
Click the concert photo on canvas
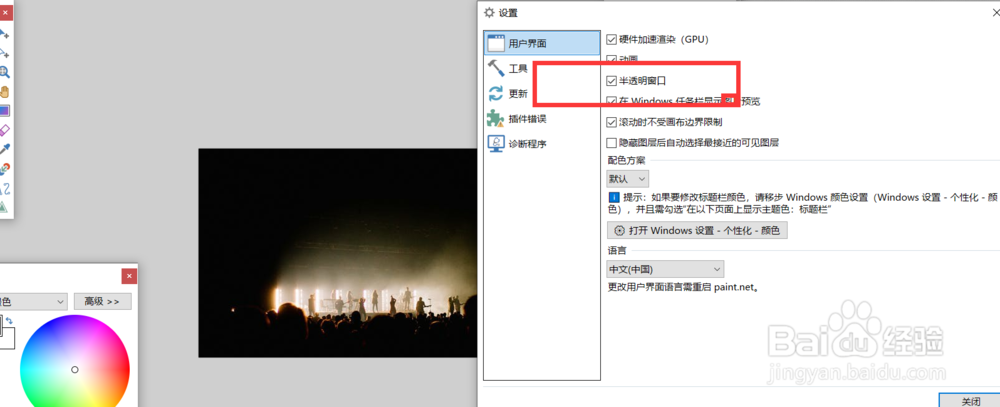338,253
